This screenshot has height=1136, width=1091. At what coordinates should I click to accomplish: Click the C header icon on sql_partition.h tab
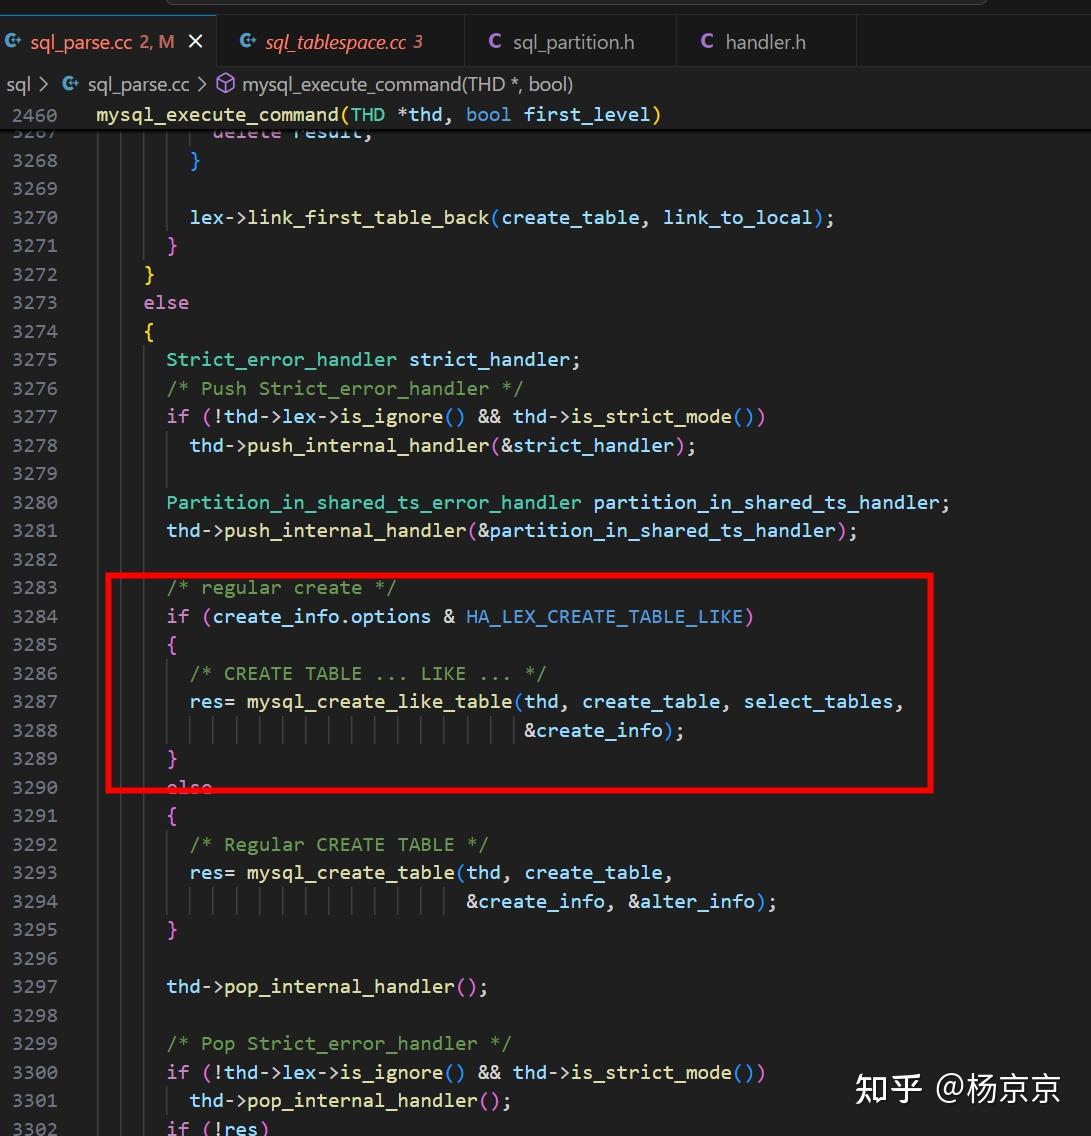[495, 41]
